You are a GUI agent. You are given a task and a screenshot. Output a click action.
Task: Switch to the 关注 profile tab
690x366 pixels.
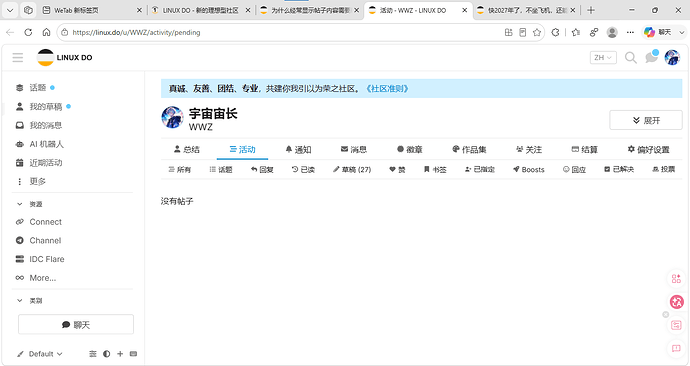[x=529, y=150]
